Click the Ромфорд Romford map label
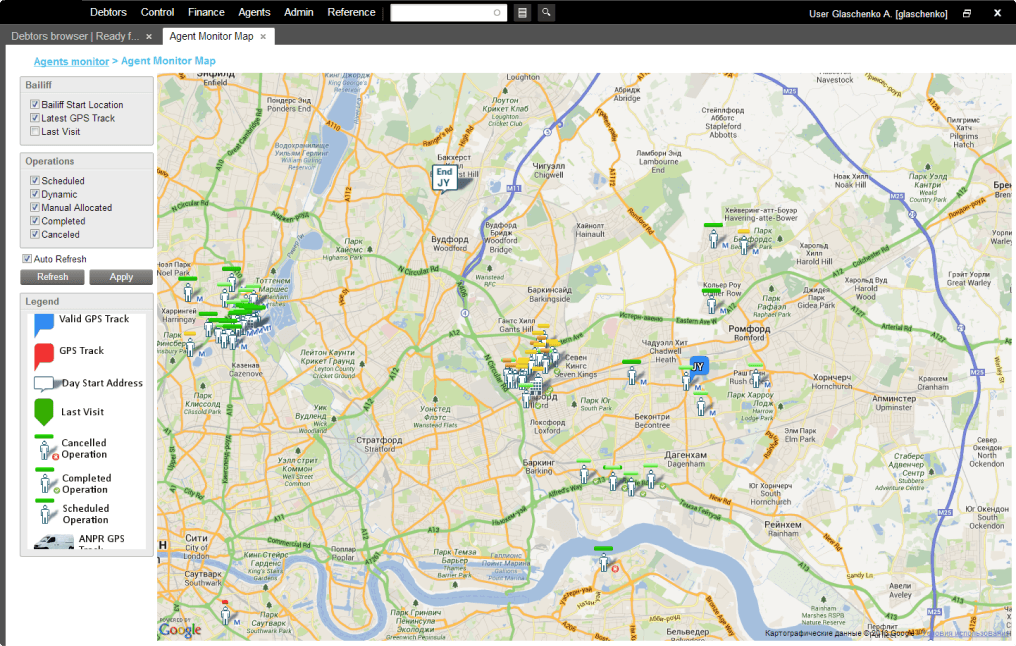Screen dimensions: 1016x646 click(749, 332)
